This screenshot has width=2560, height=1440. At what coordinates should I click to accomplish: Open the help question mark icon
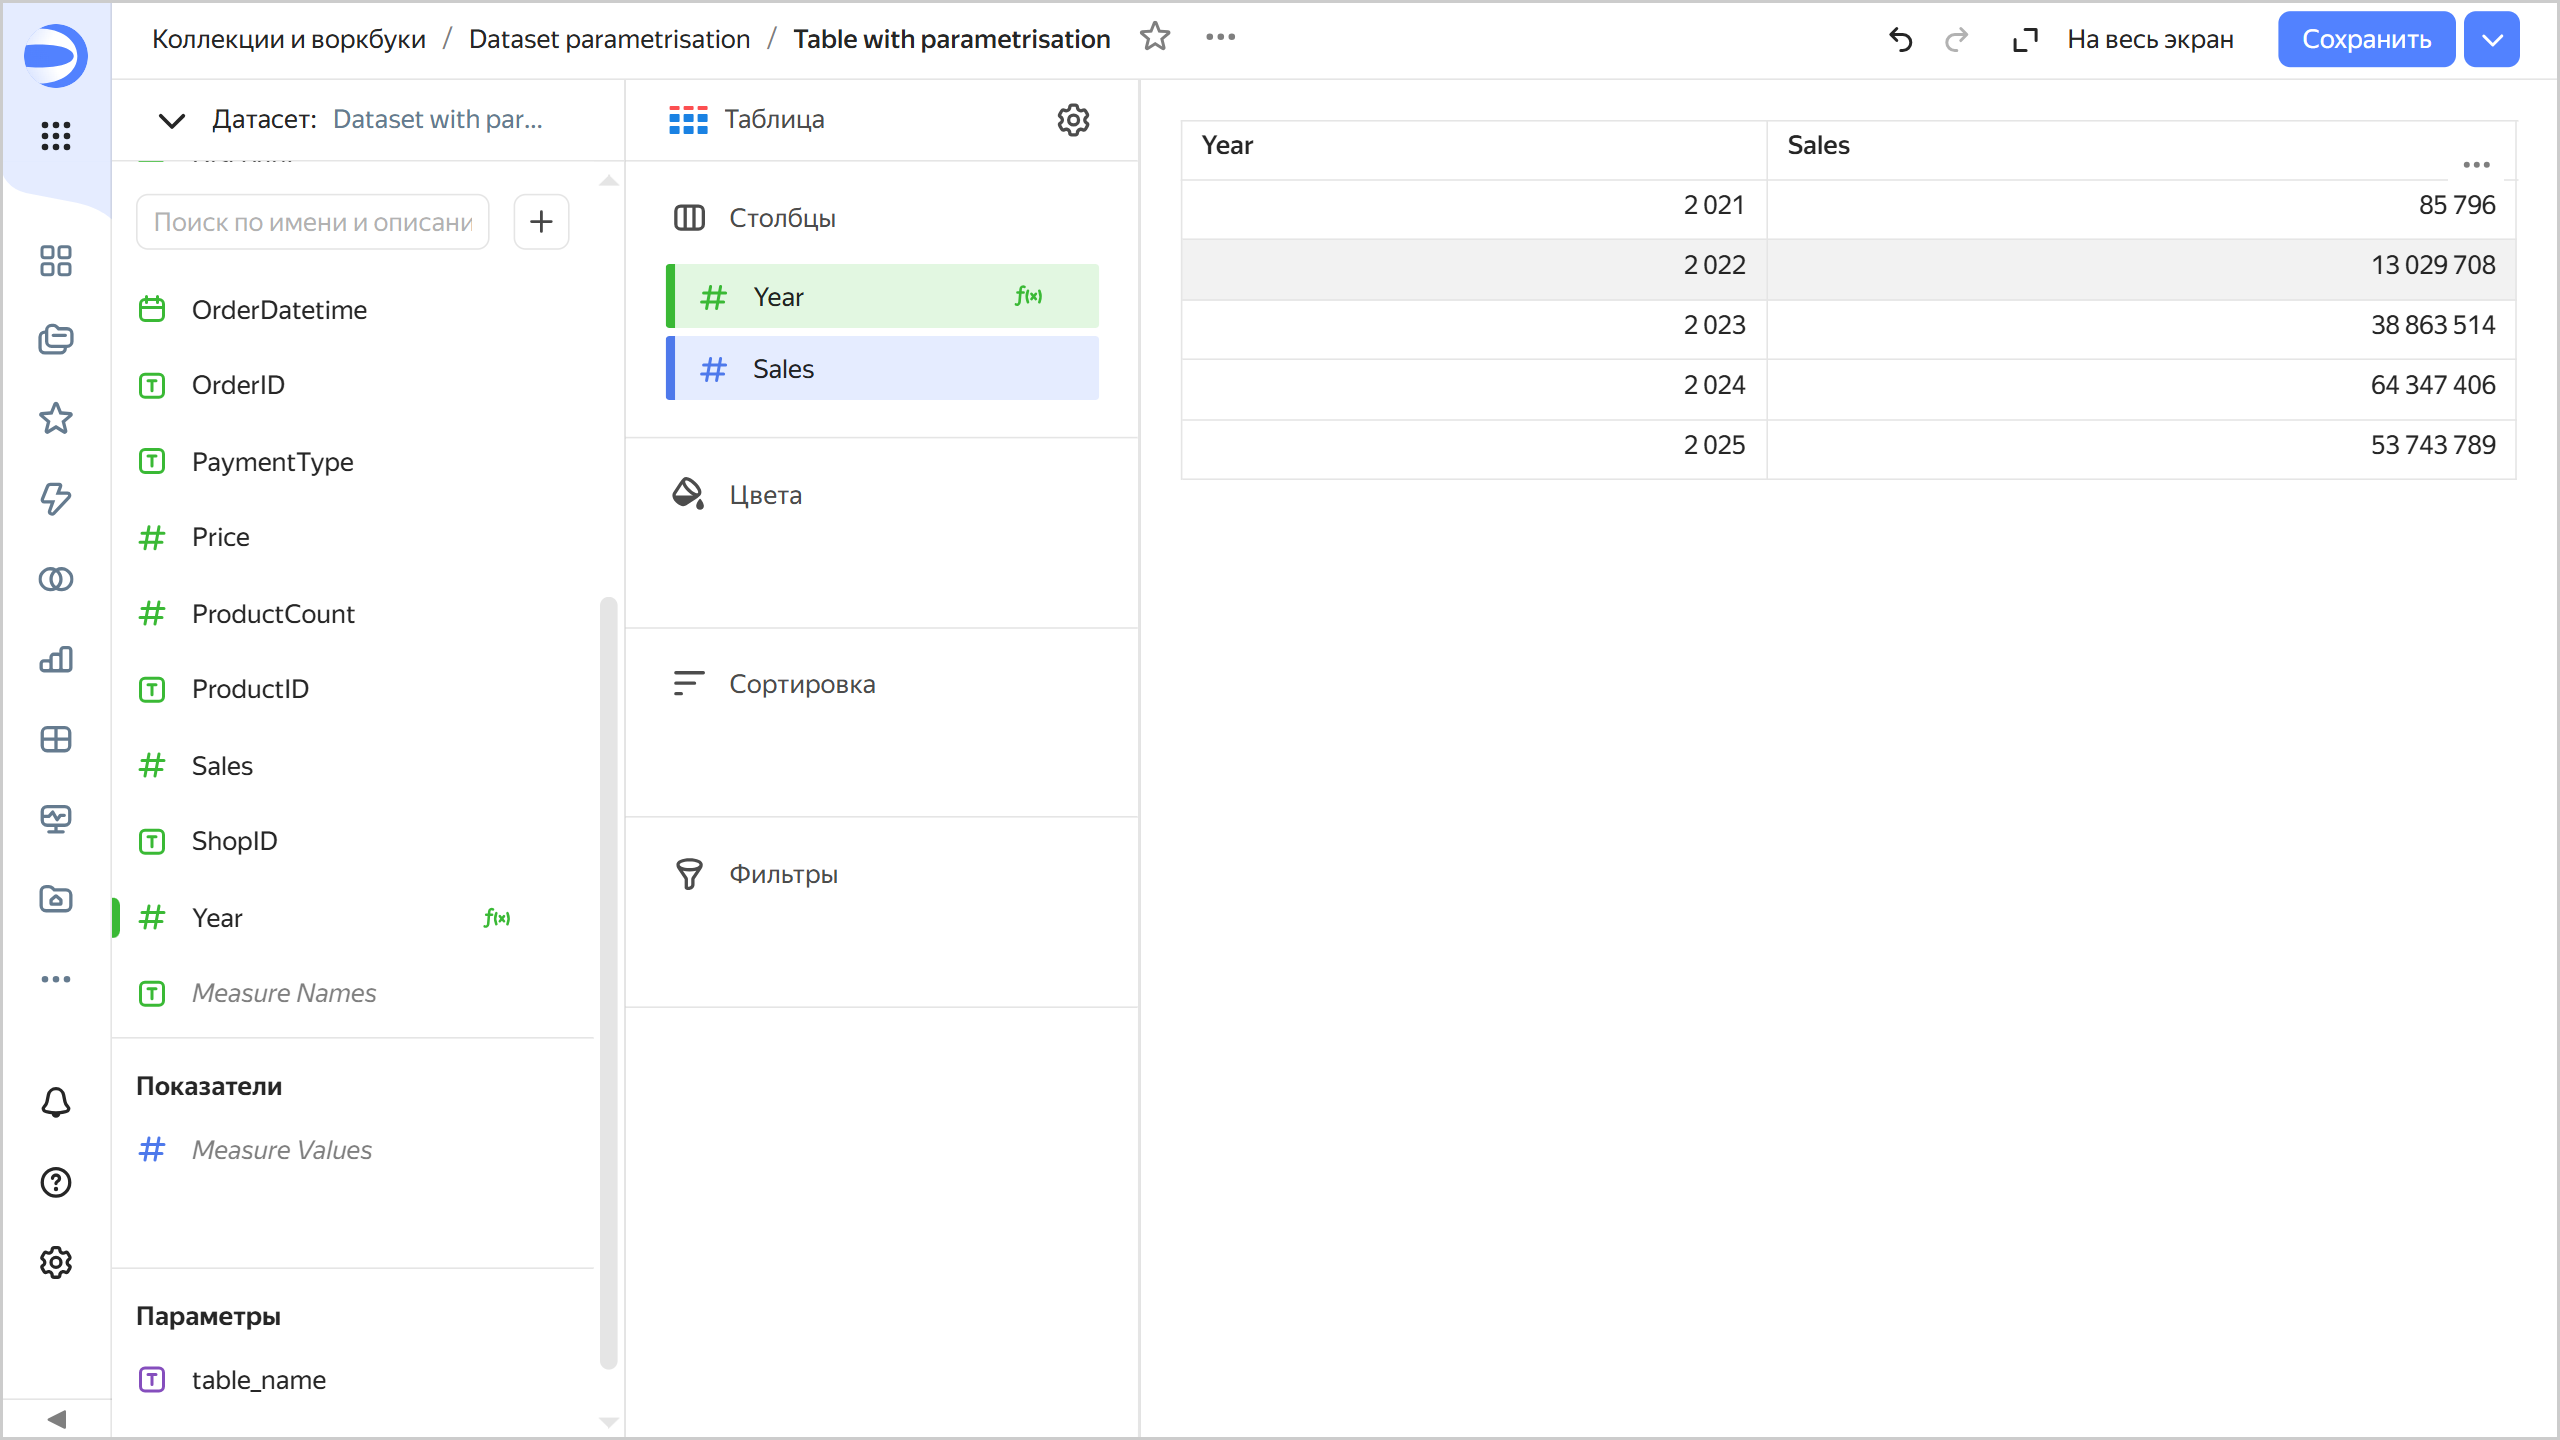(56, 1182)
